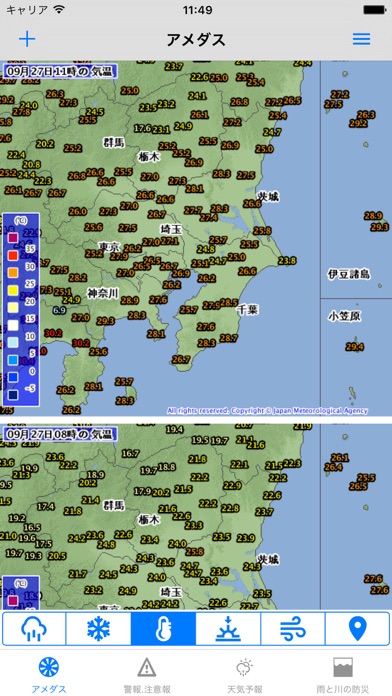Tap the 23.8 reading on the eastern cape
Image resolution: width=392 pixels, height=696 pixels.
[x=287, y=261]
